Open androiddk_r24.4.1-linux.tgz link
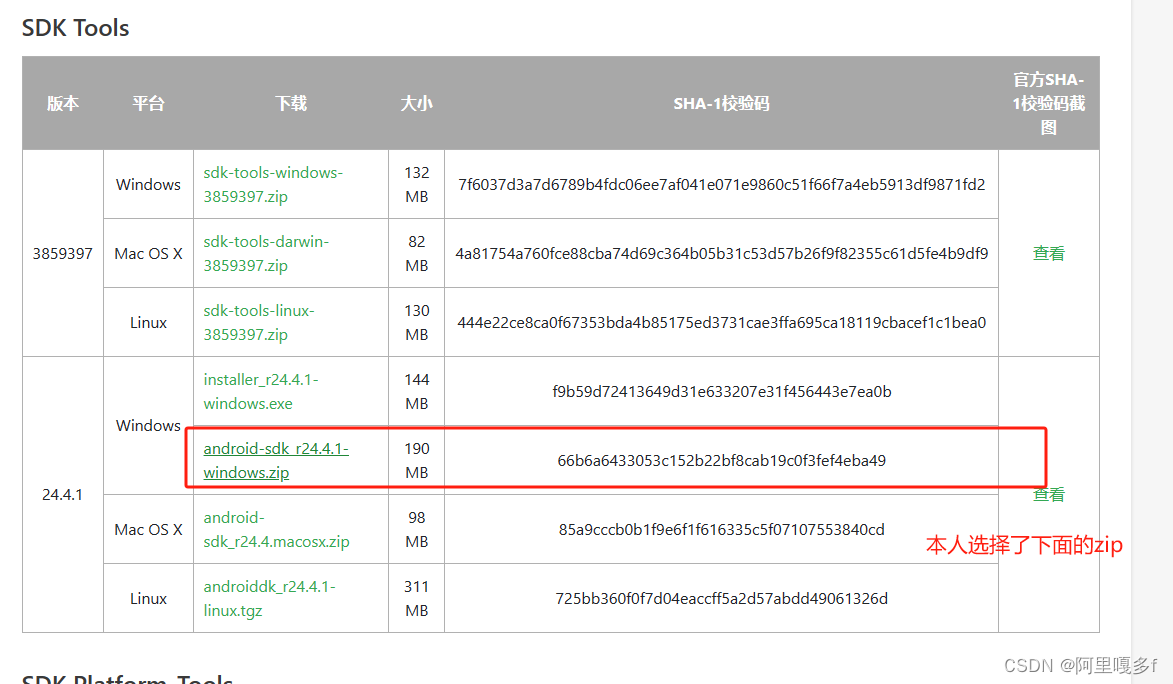 (x=269, y=598)
